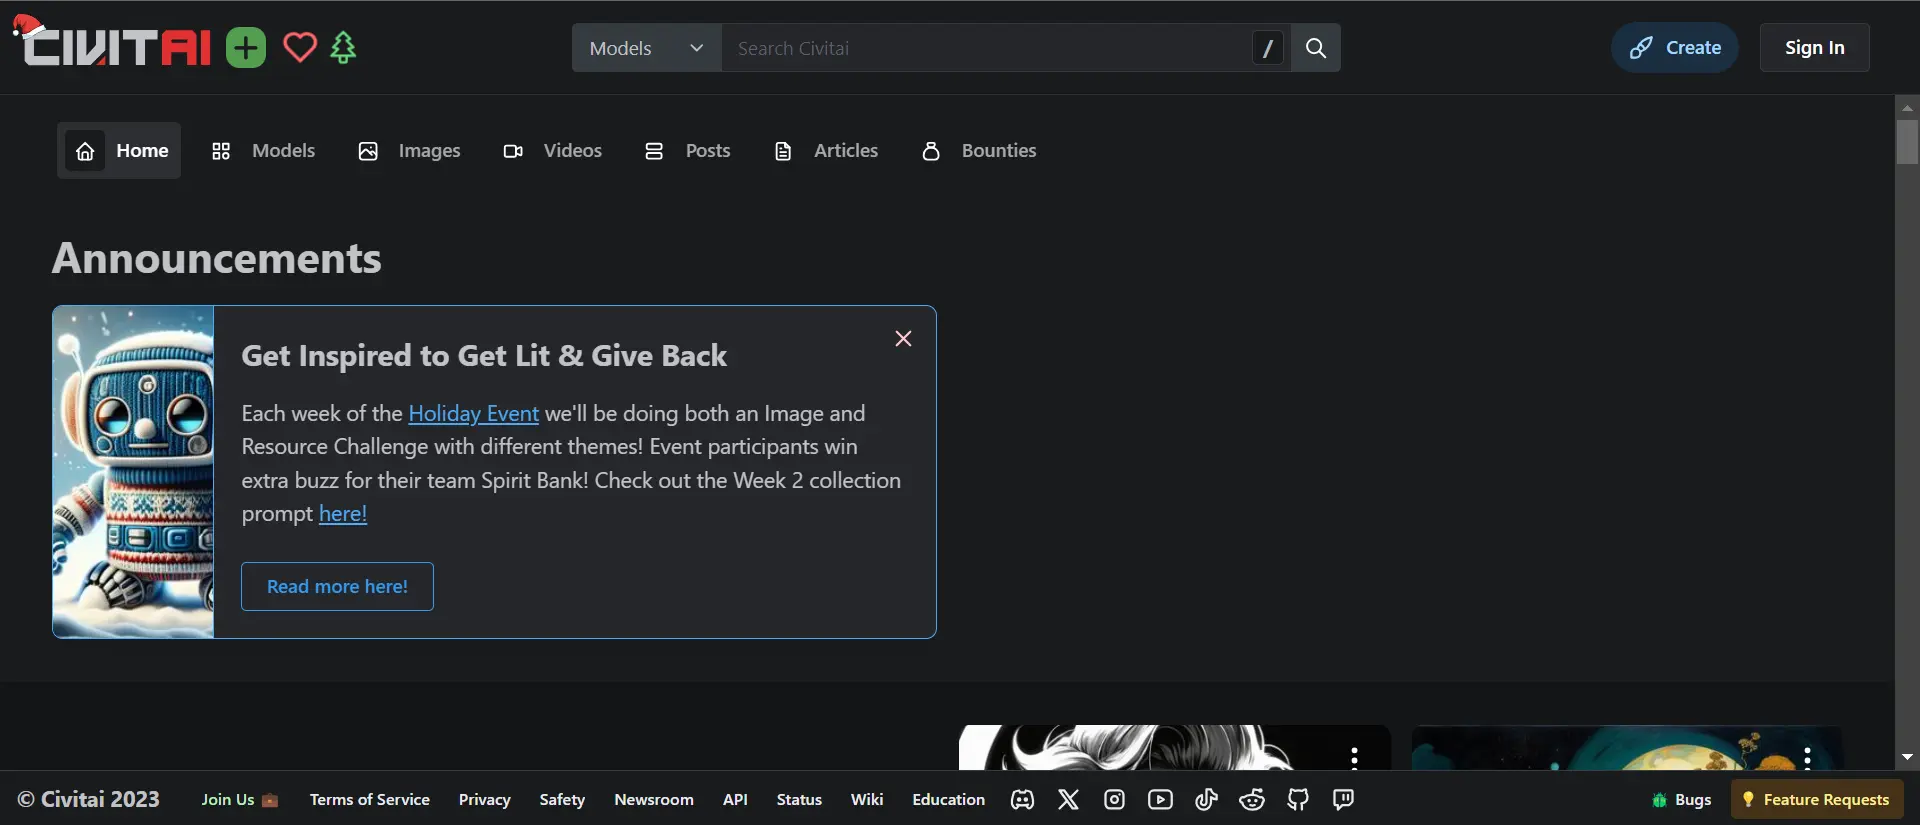Open the Discord icon in footer
Image resolution: width=1920 pixels, height=825 pixels.
point(1022,799)
